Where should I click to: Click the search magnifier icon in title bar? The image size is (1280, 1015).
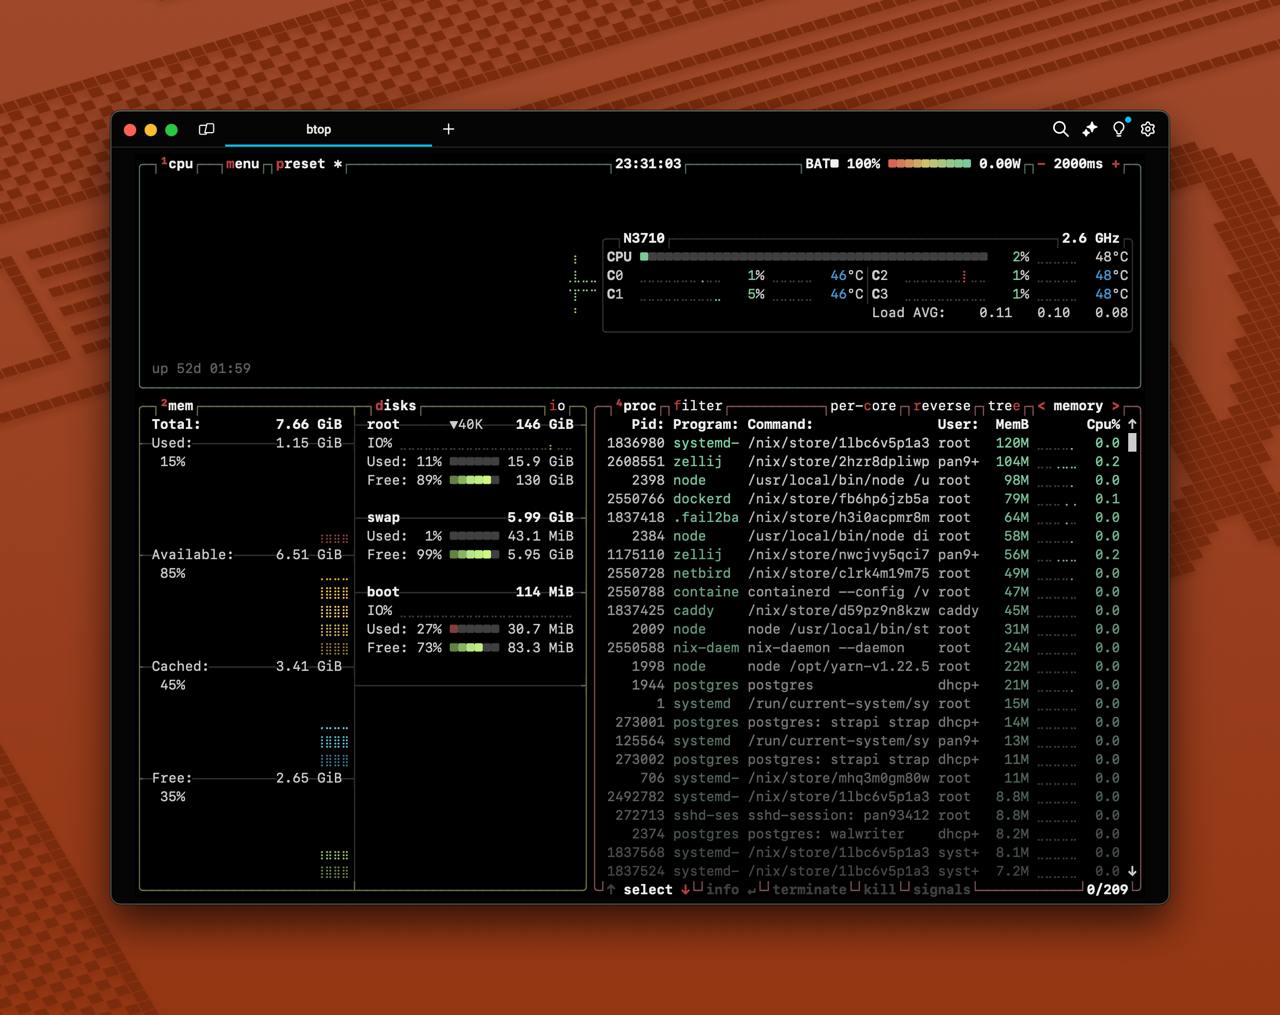[x=1060, y=129]
